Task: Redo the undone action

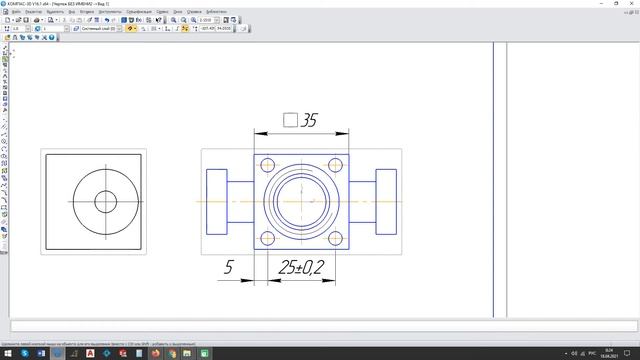Action: 114,20
